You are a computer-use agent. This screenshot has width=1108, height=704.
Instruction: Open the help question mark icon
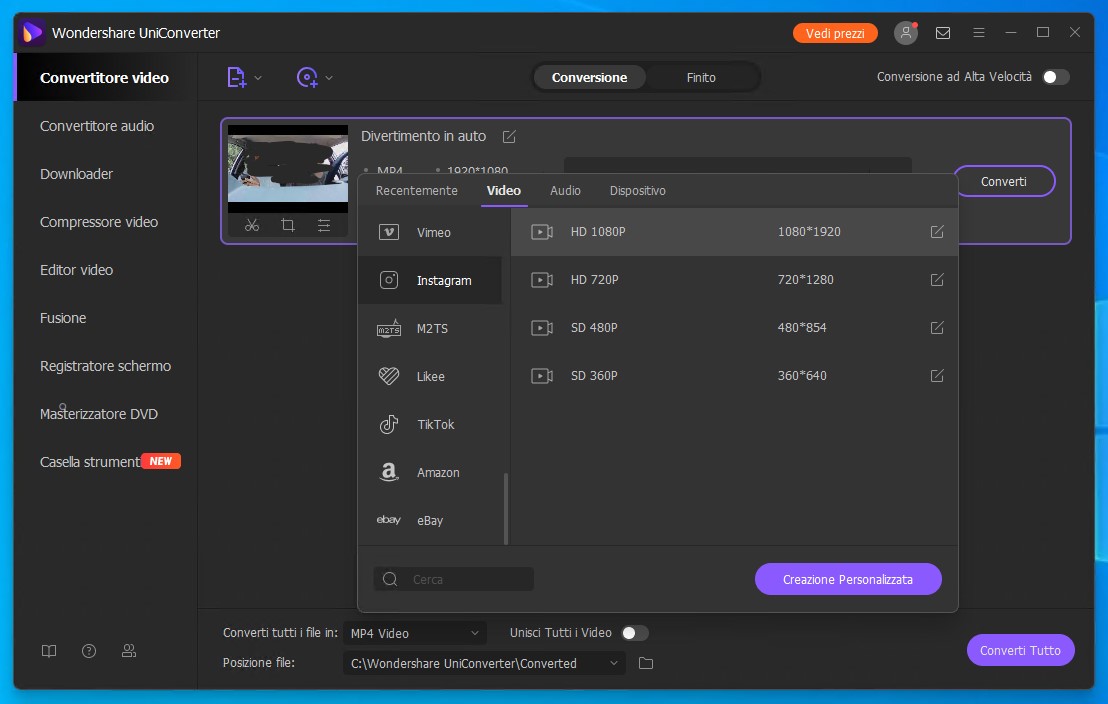[x=89, y=651]
